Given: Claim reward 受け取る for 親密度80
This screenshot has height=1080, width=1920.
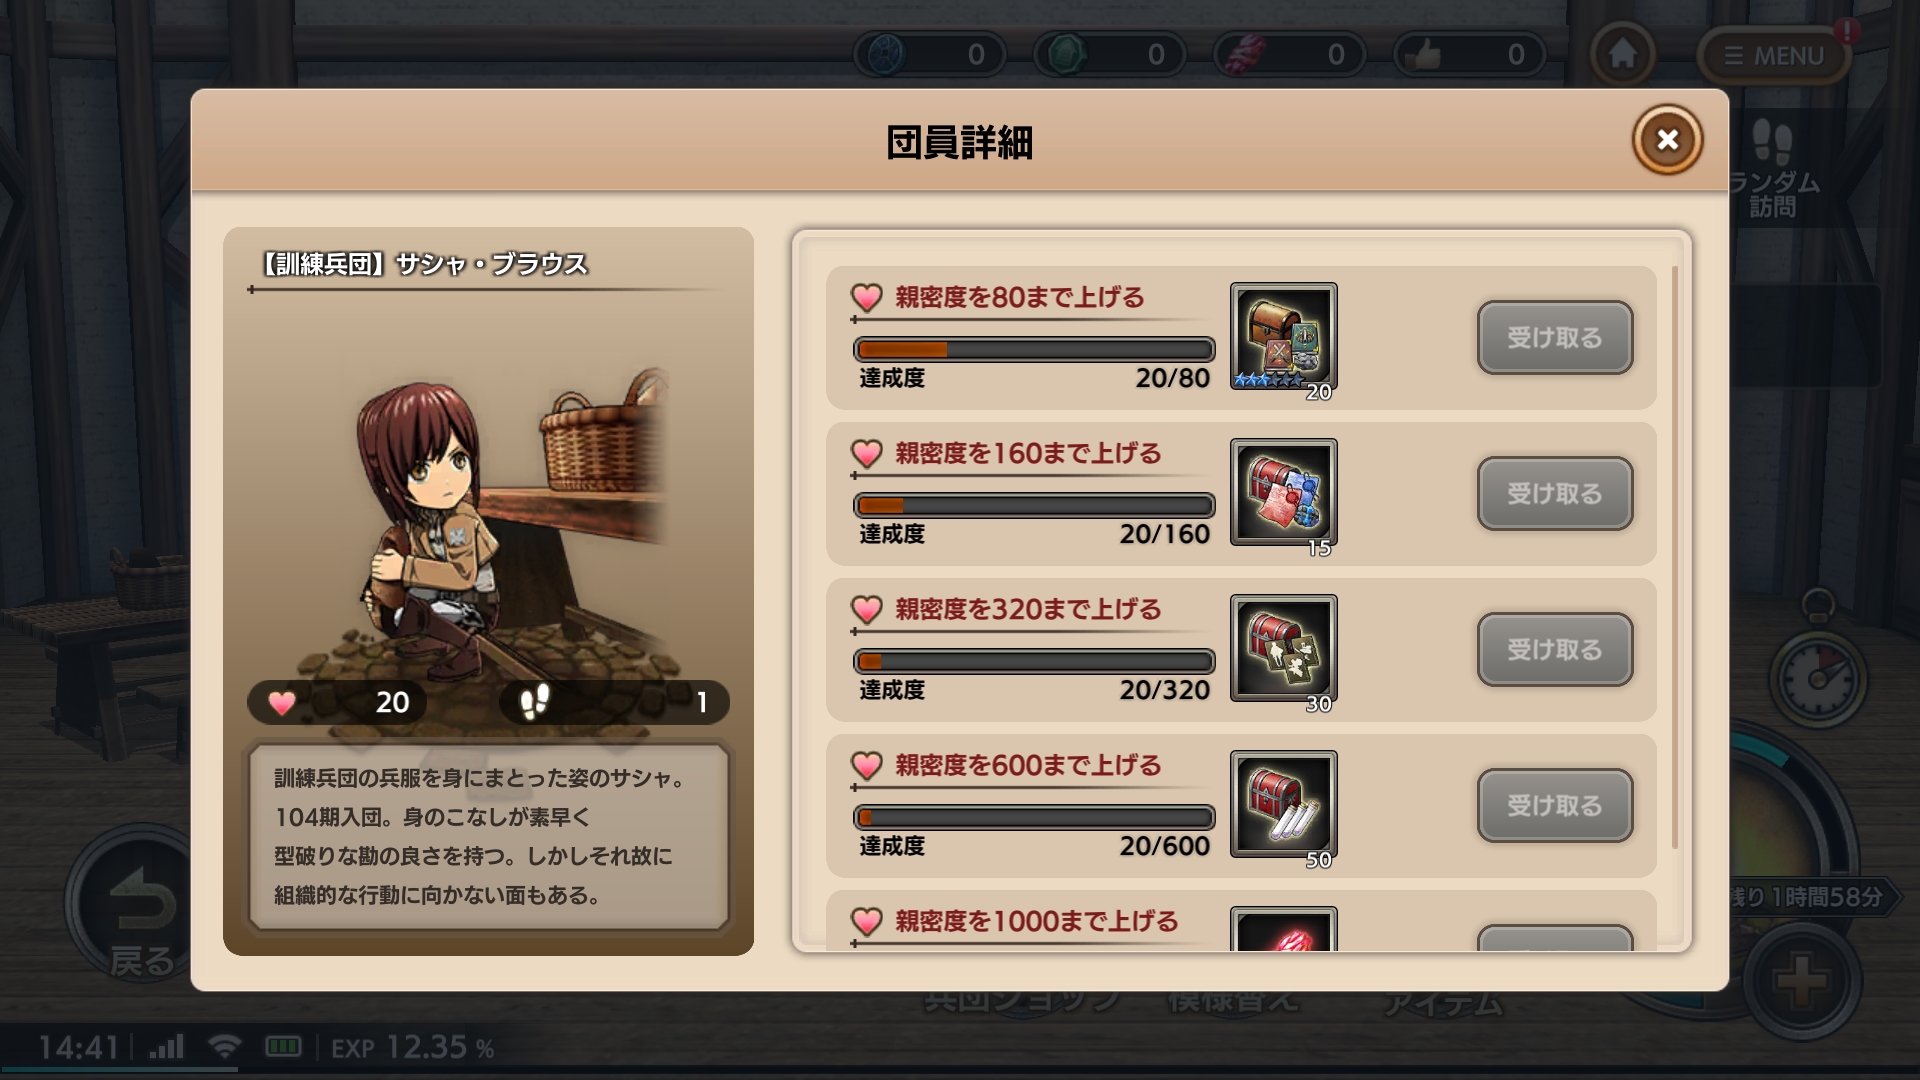Looking at the screenshot, I should pyautogui.click(x=1555, y=338).
